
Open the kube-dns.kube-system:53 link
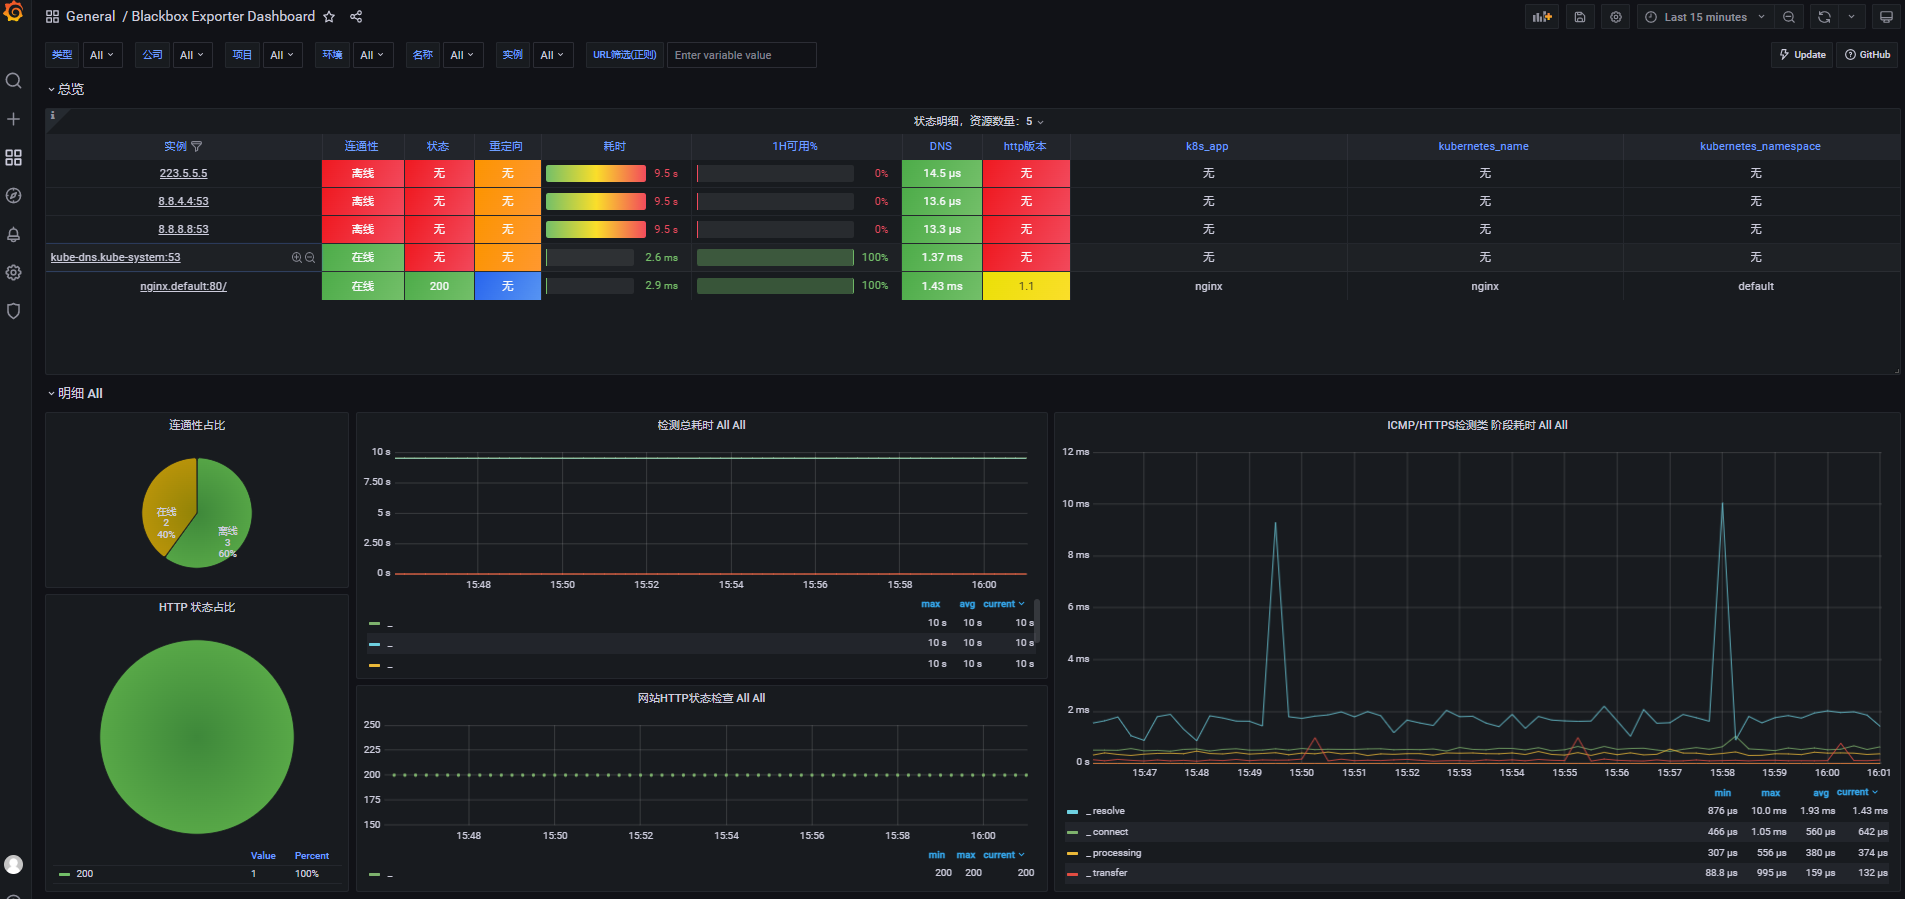pos(115,257)
